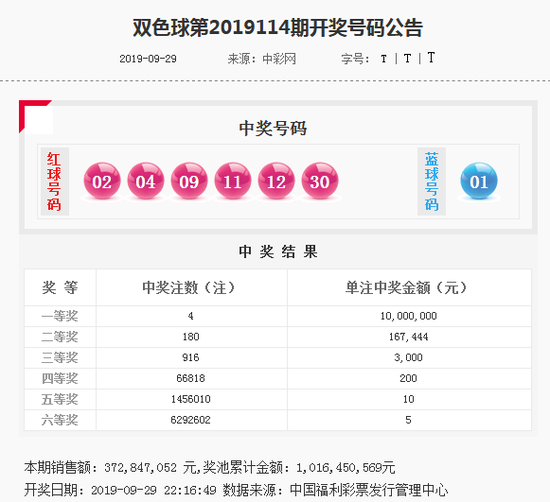The image size is (550, 502).
Task: Click fourth prize winner count 66818
Action: 191,378
